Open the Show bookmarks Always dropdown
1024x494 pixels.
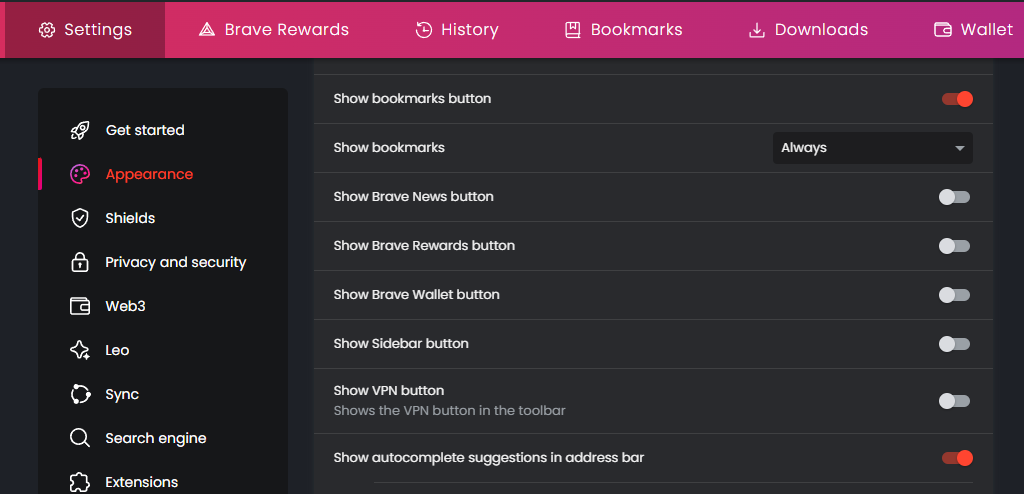872,148
